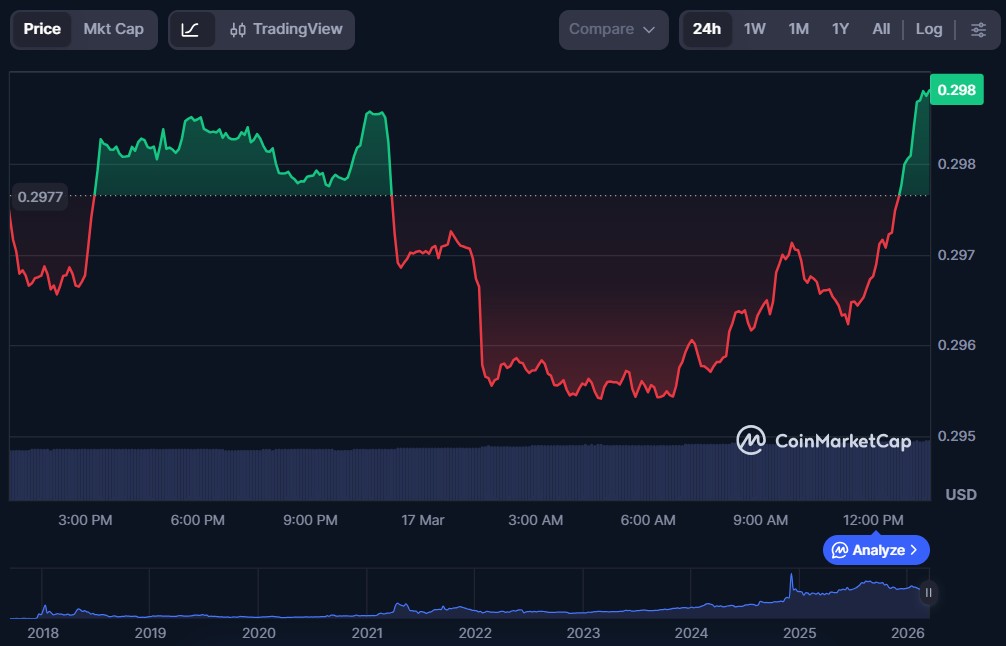Click the 1M time range button
1006x646 pixels.
pos(798,29)
